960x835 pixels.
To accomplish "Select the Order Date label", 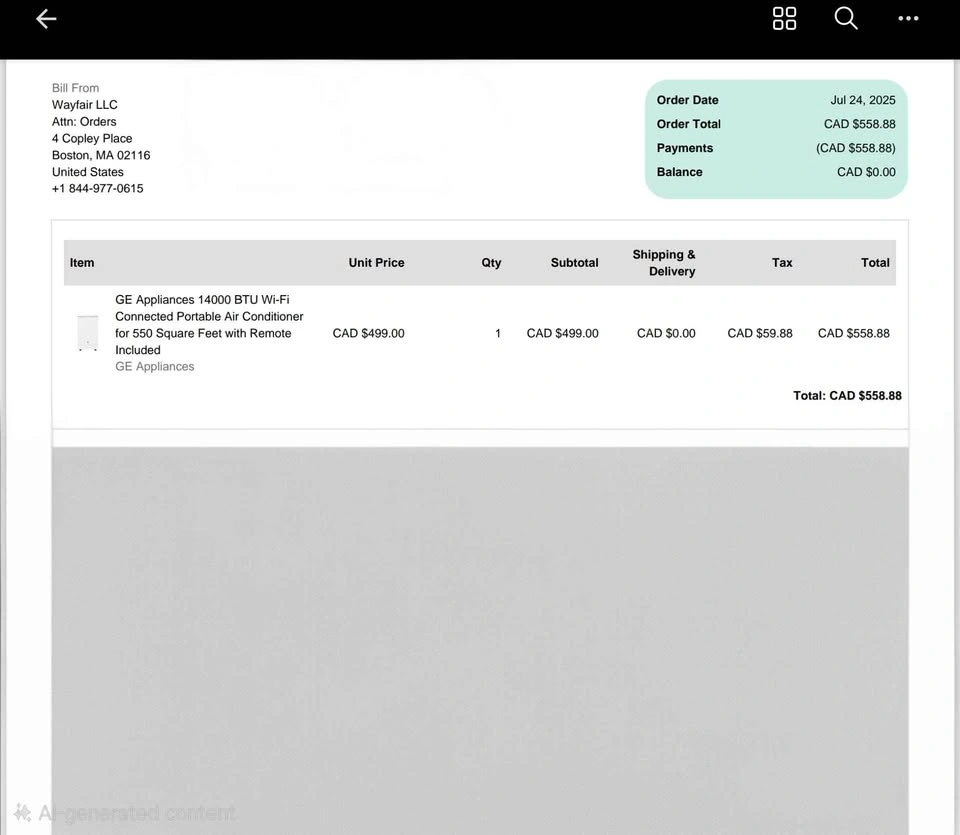I will 687,100.
